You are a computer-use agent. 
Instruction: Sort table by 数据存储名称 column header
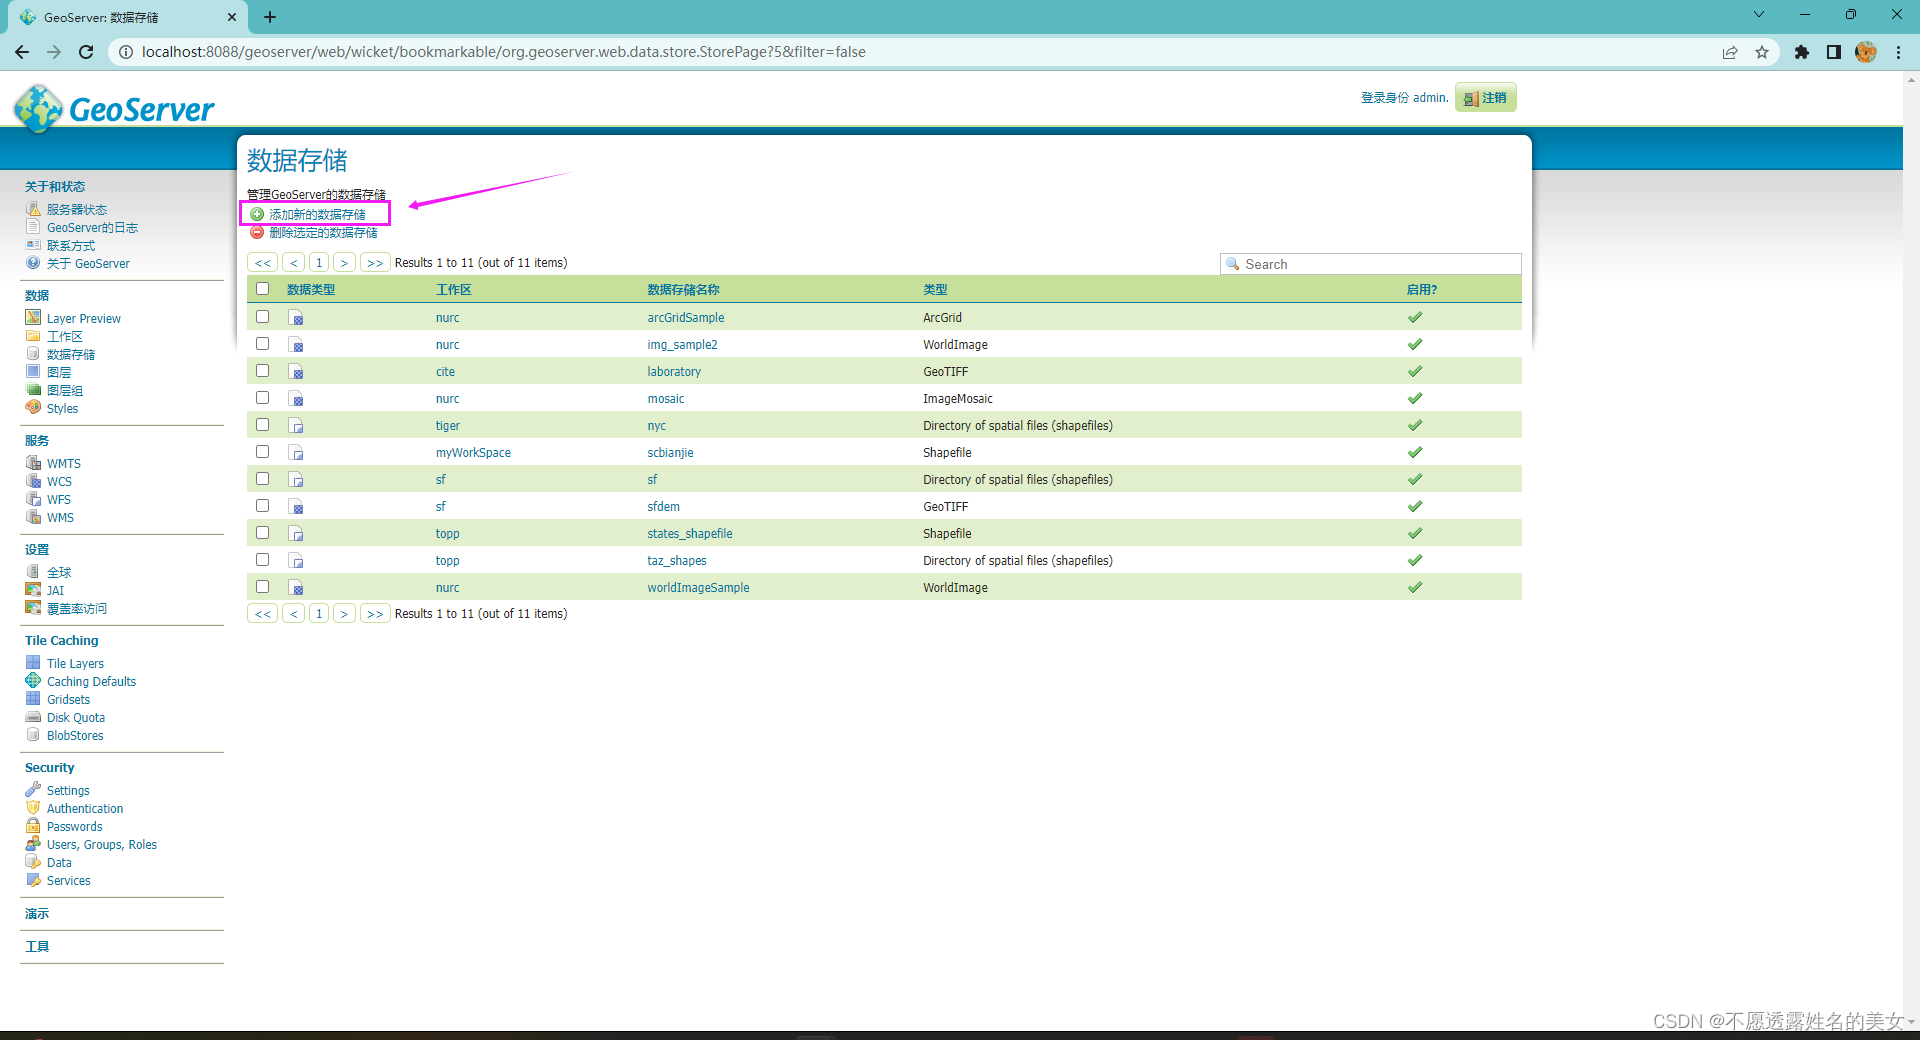pos(683,290)
